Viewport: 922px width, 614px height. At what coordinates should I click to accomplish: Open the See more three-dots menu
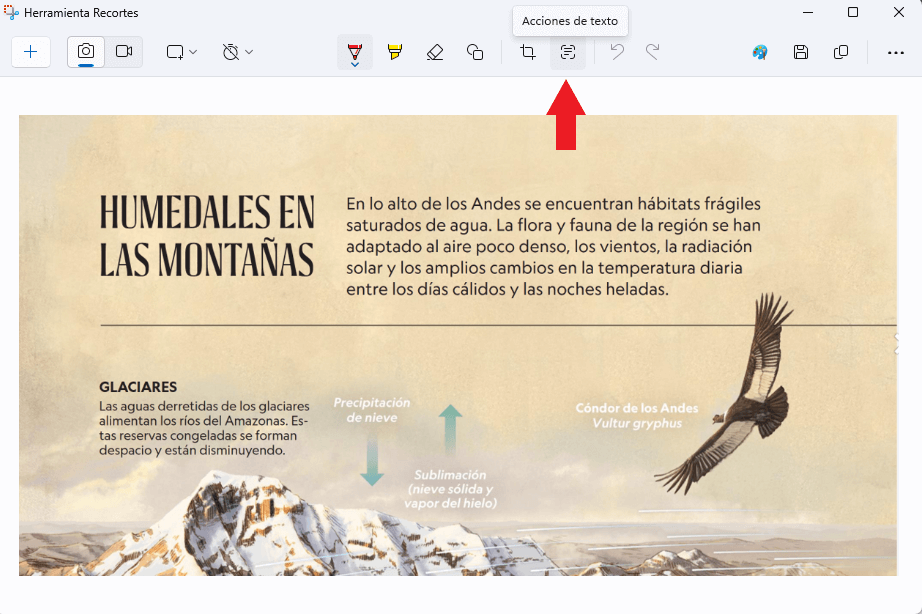coord(896,52)
